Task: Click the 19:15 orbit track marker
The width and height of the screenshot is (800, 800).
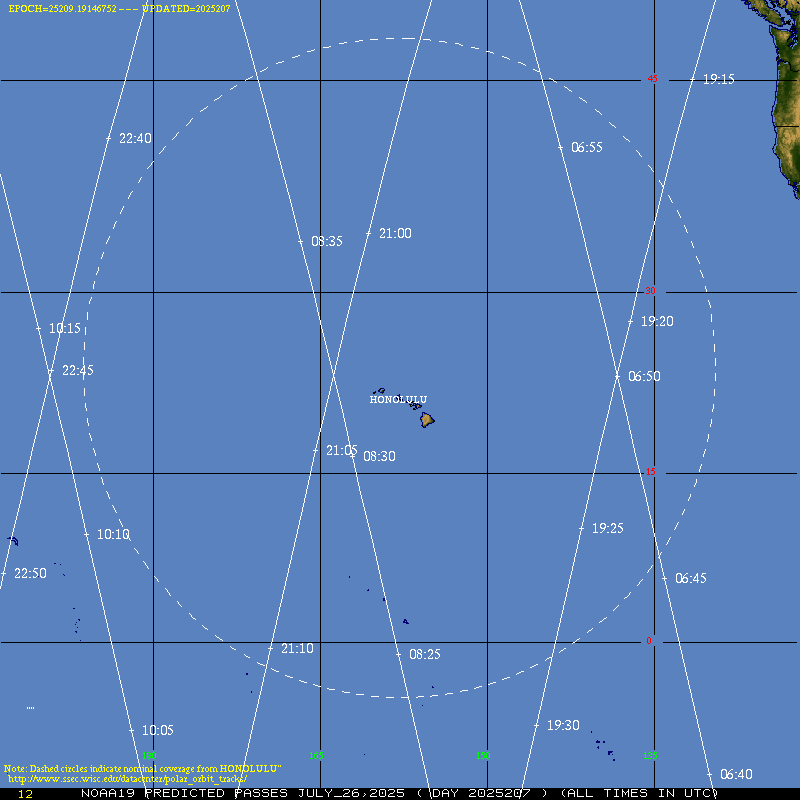Action: pyautogui.click(x=718, y=79)
